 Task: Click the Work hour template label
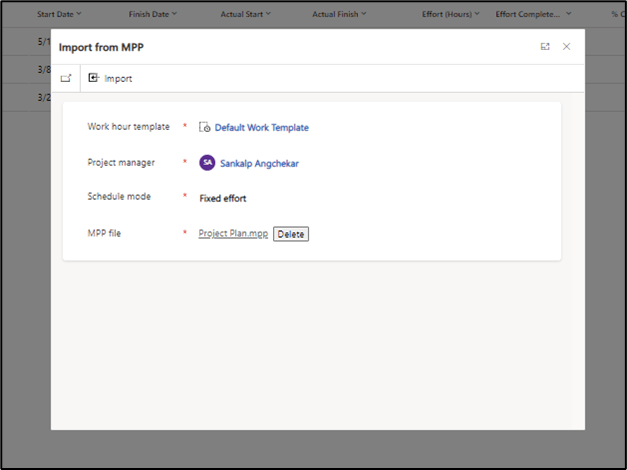click(x=128, y=127)
